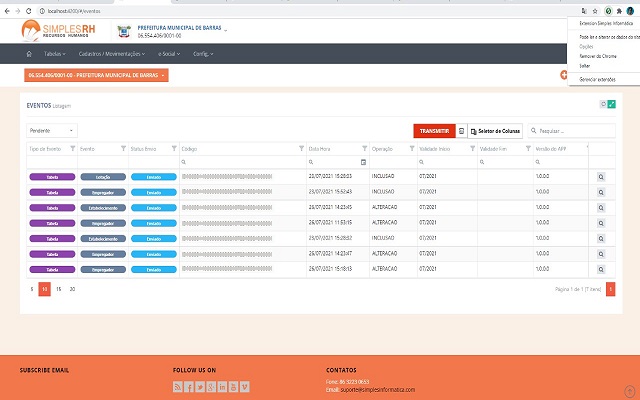The height and width of the screenshot is (400, 640).
Task: Click the translate page icon
Action: (x=584, y=11)
